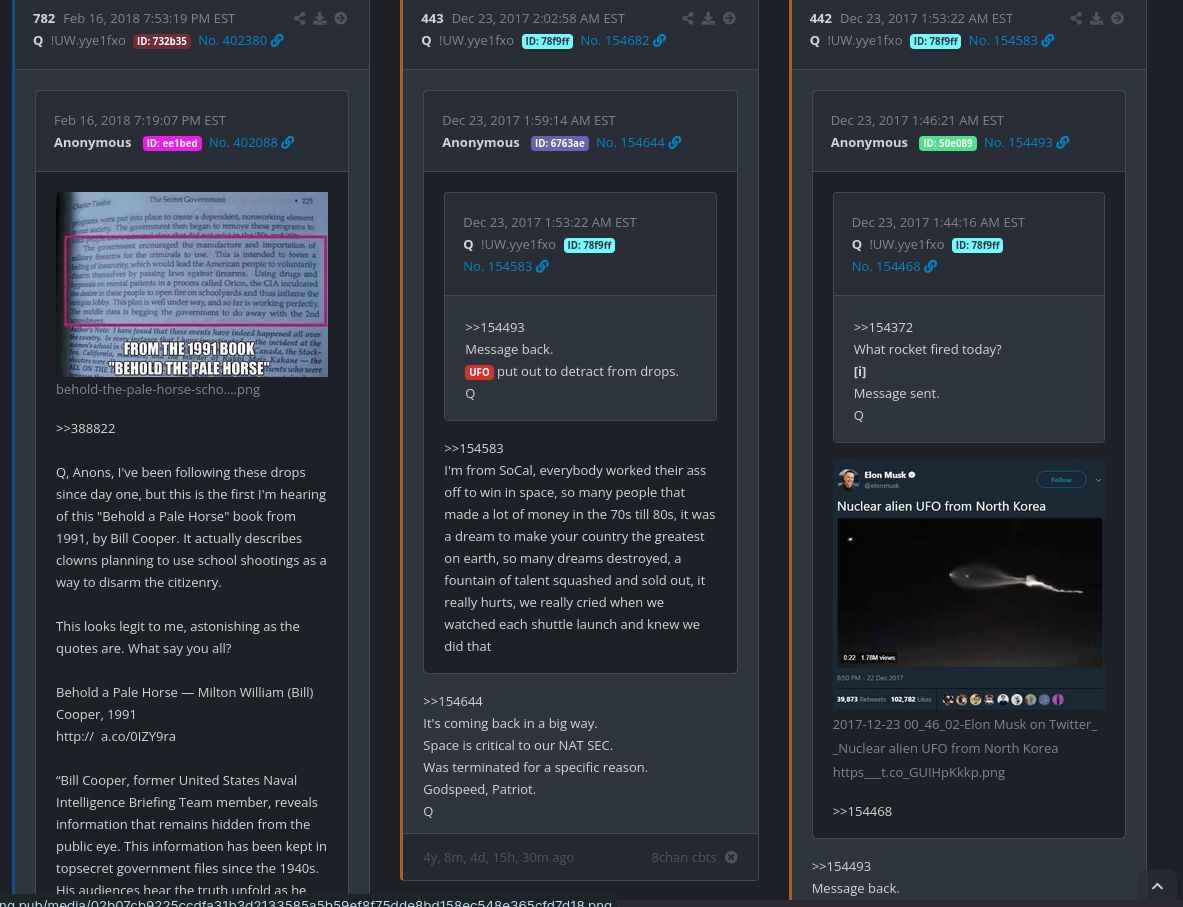Download post 782 using its download icon

320,18
